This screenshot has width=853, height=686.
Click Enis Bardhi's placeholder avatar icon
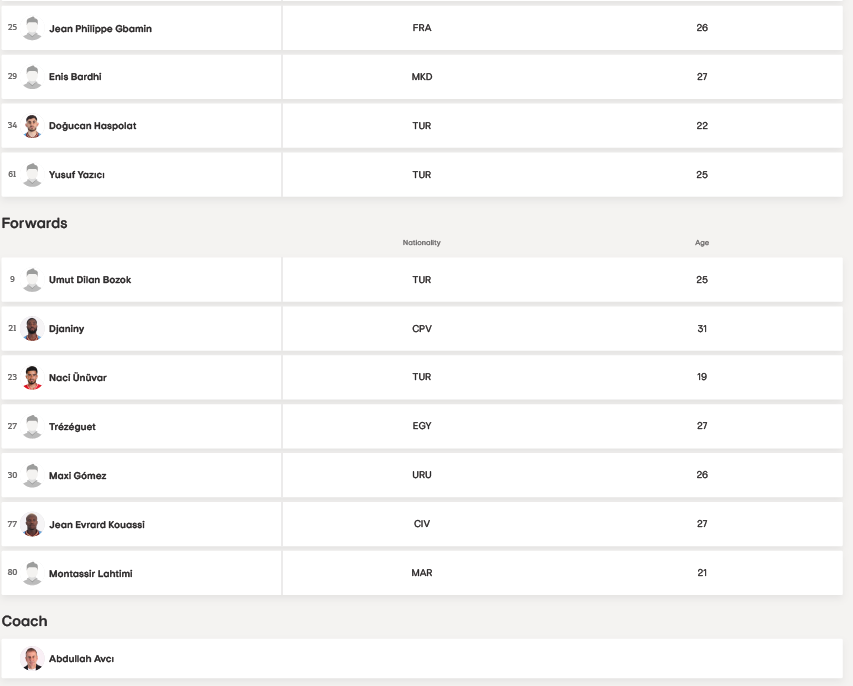click(32, 77)
